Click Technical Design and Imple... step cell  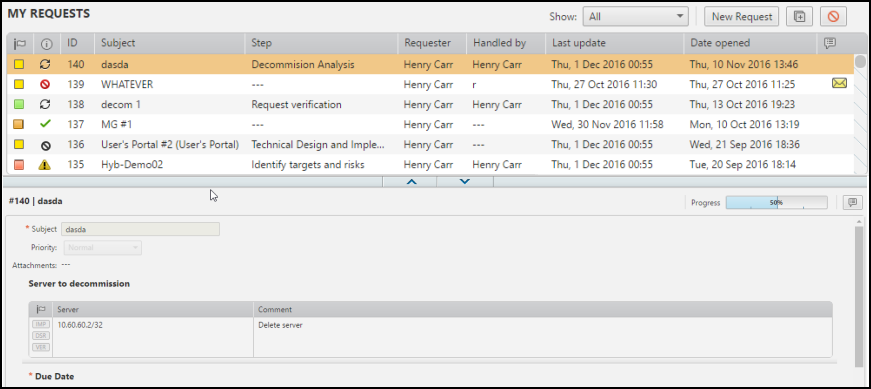(318, 144)
